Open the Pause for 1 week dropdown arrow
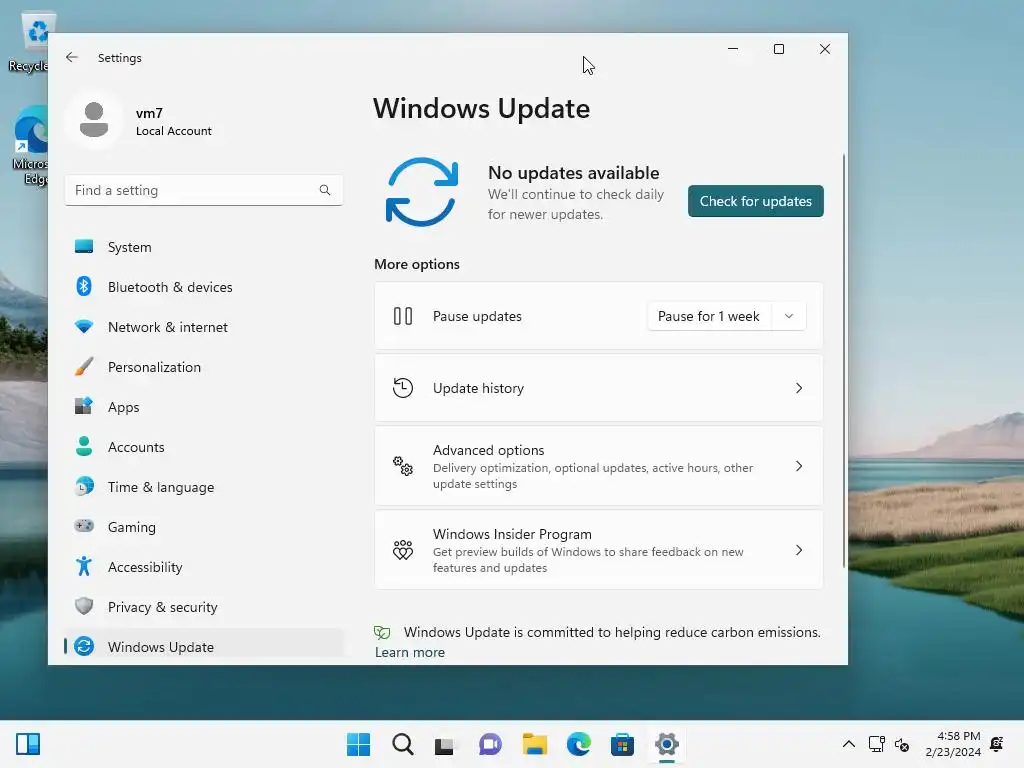The width and height of the screenshot is (1024, 768). (789, 316)
